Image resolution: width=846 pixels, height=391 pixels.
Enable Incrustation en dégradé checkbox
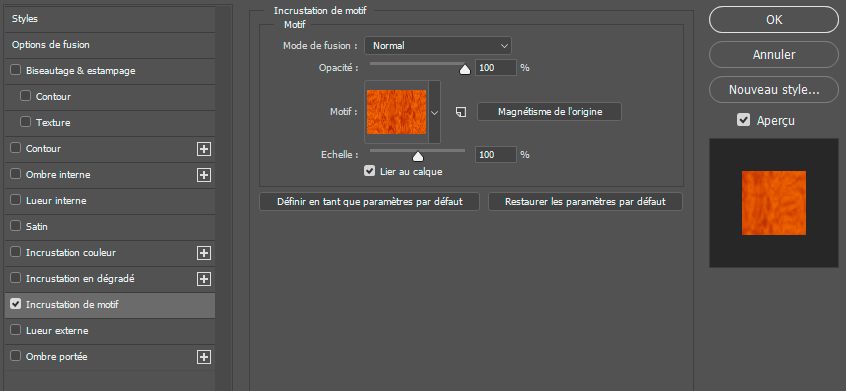click(15, 278)
